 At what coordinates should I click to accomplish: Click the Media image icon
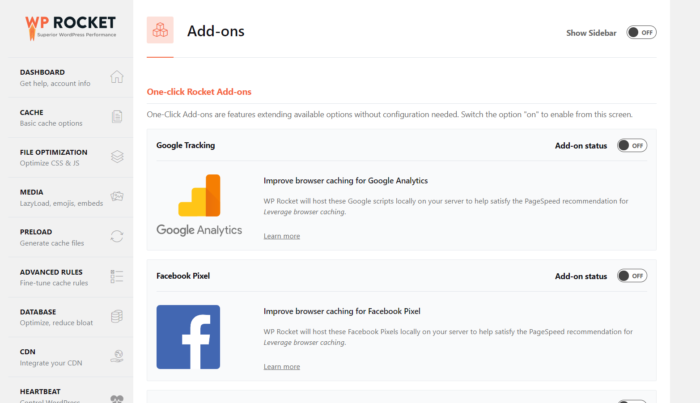tap(117, 196)
